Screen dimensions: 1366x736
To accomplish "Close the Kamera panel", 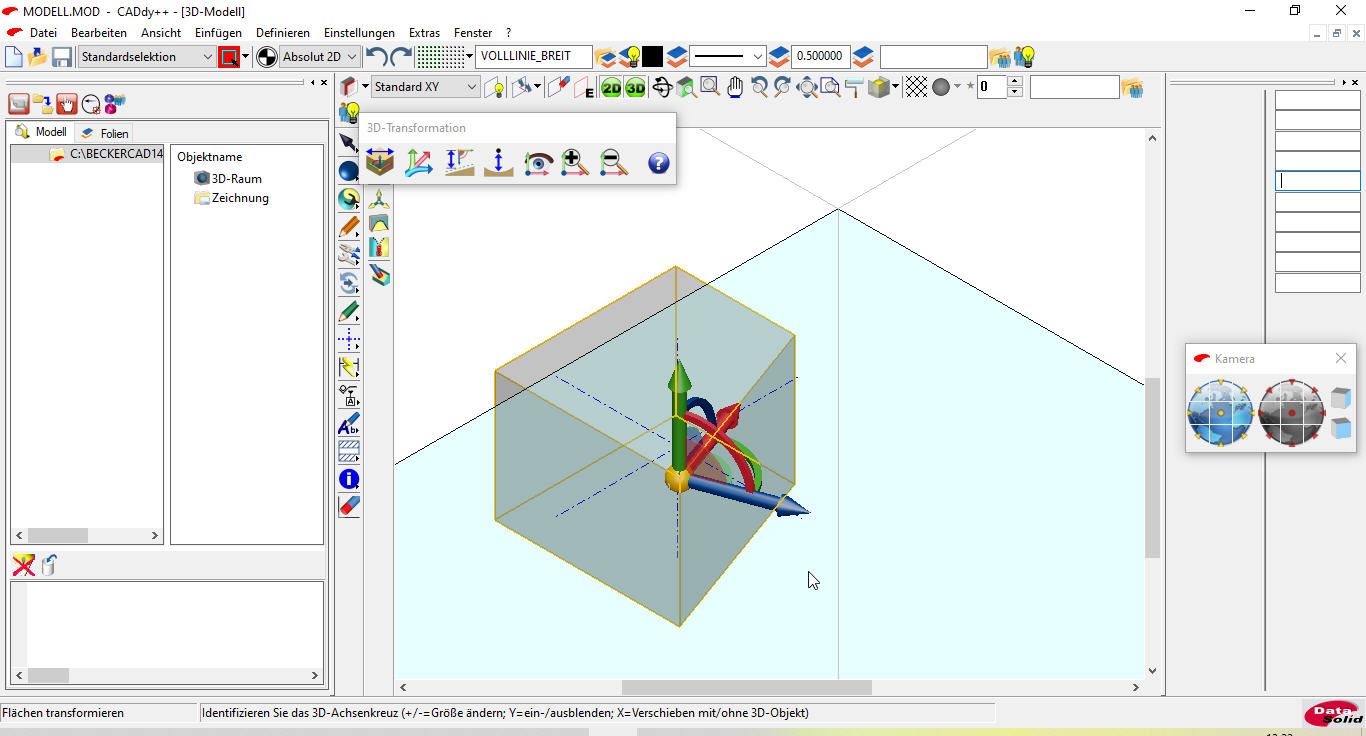I will [1341, 358].
